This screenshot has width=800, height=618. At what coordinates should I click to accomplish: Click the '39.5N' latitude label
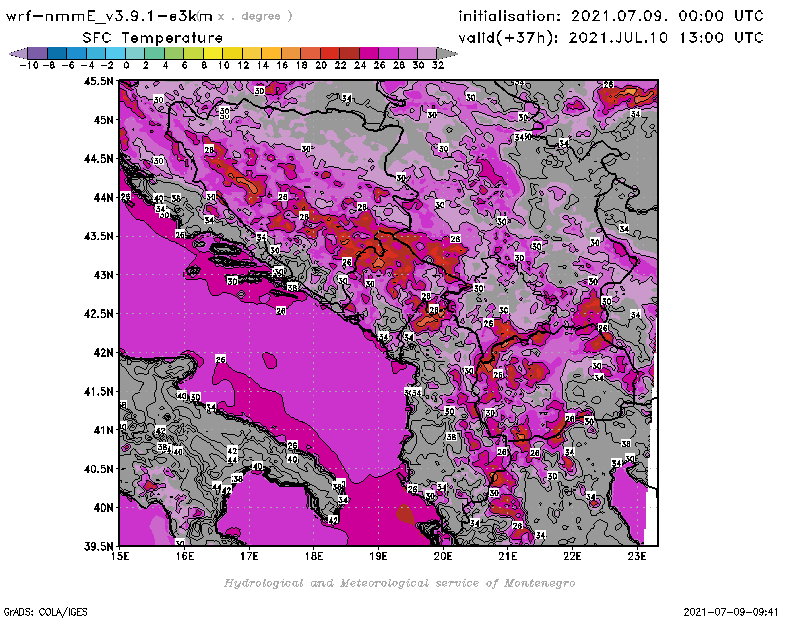[98, 547]
